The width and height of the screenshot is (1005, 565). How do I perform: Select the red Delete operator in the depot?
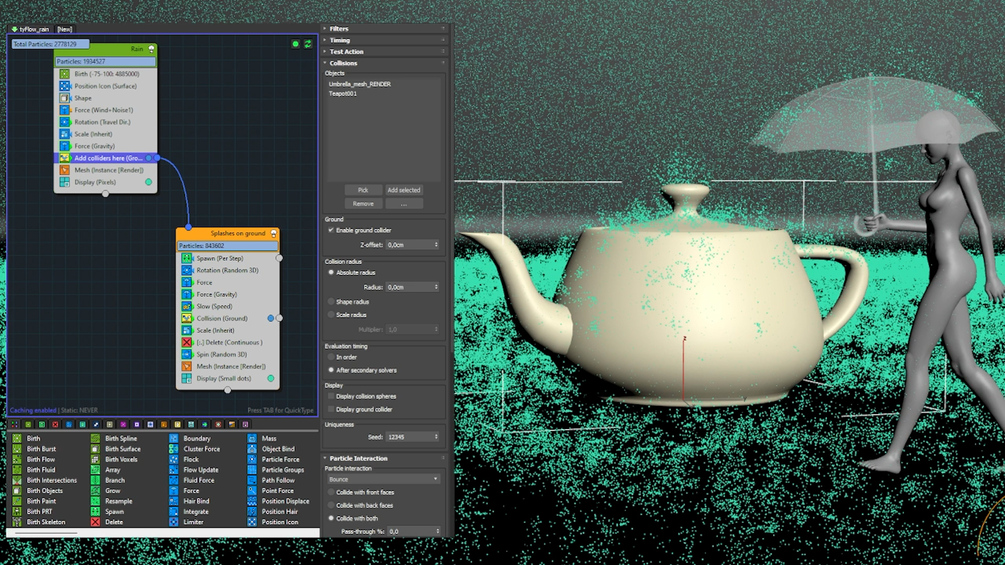(x=106, y=522)
